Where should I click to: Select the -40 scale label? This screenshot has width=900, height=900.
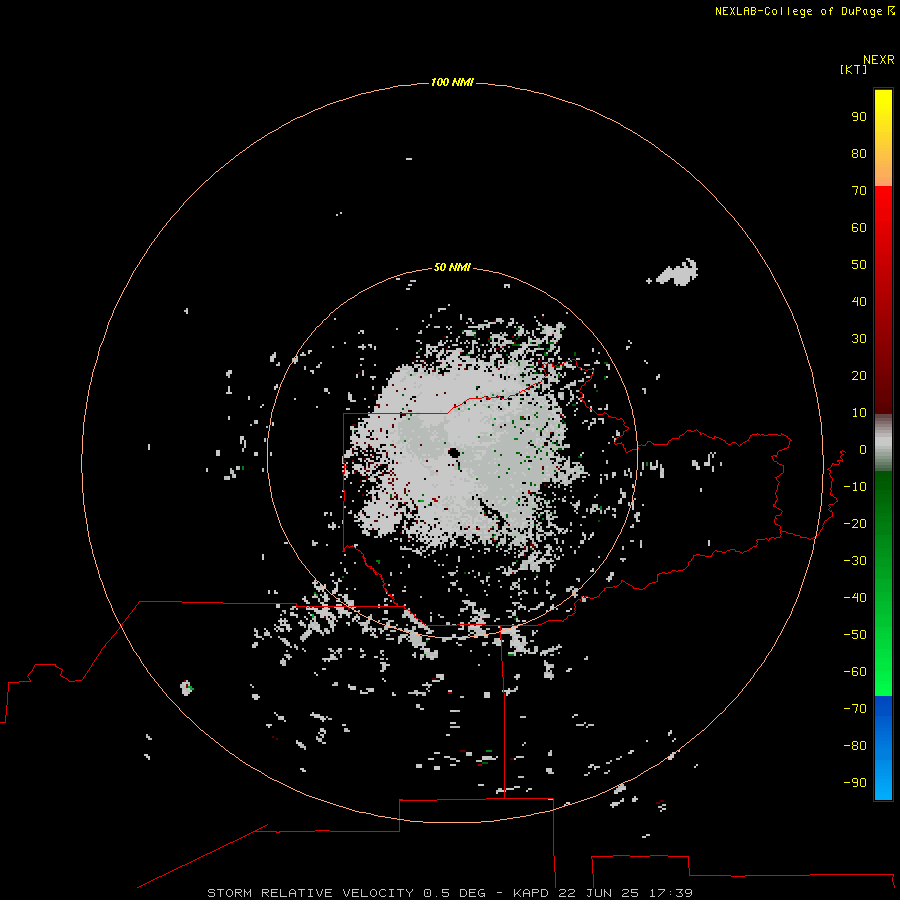(855, 598)
